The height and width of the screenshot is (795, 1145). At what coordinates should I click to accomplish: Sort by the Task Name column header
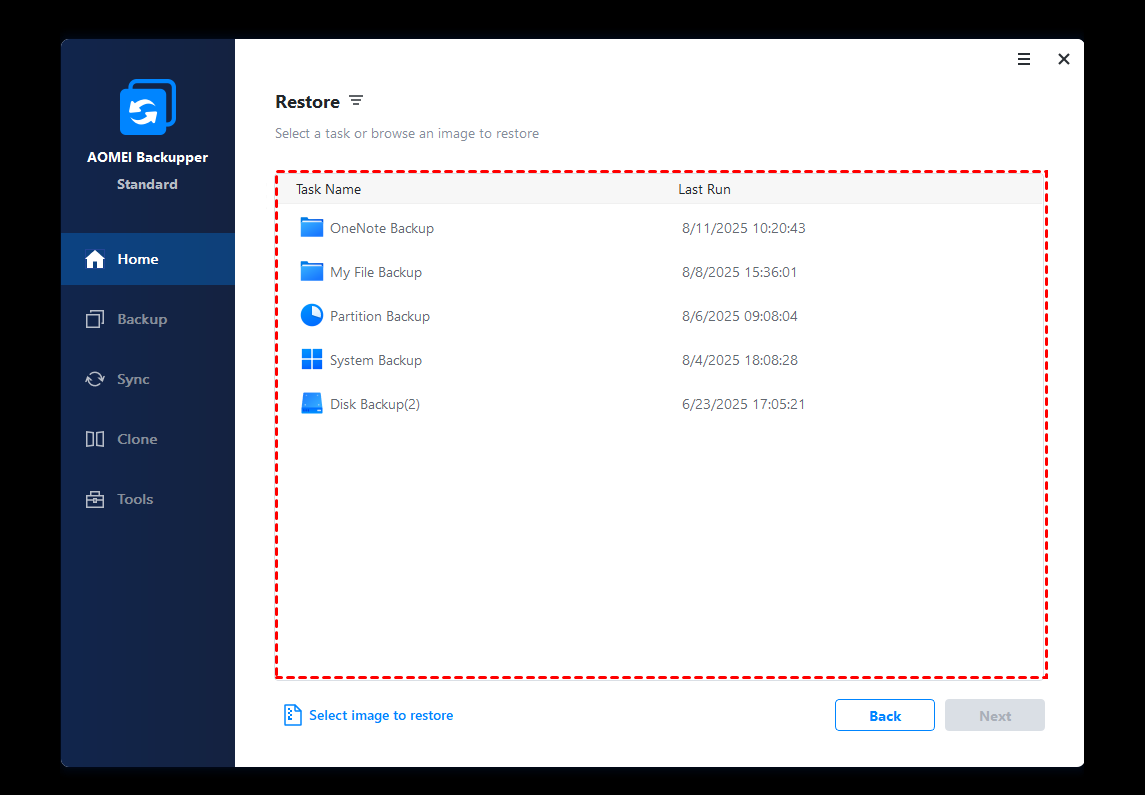click(x=329, y=189)
